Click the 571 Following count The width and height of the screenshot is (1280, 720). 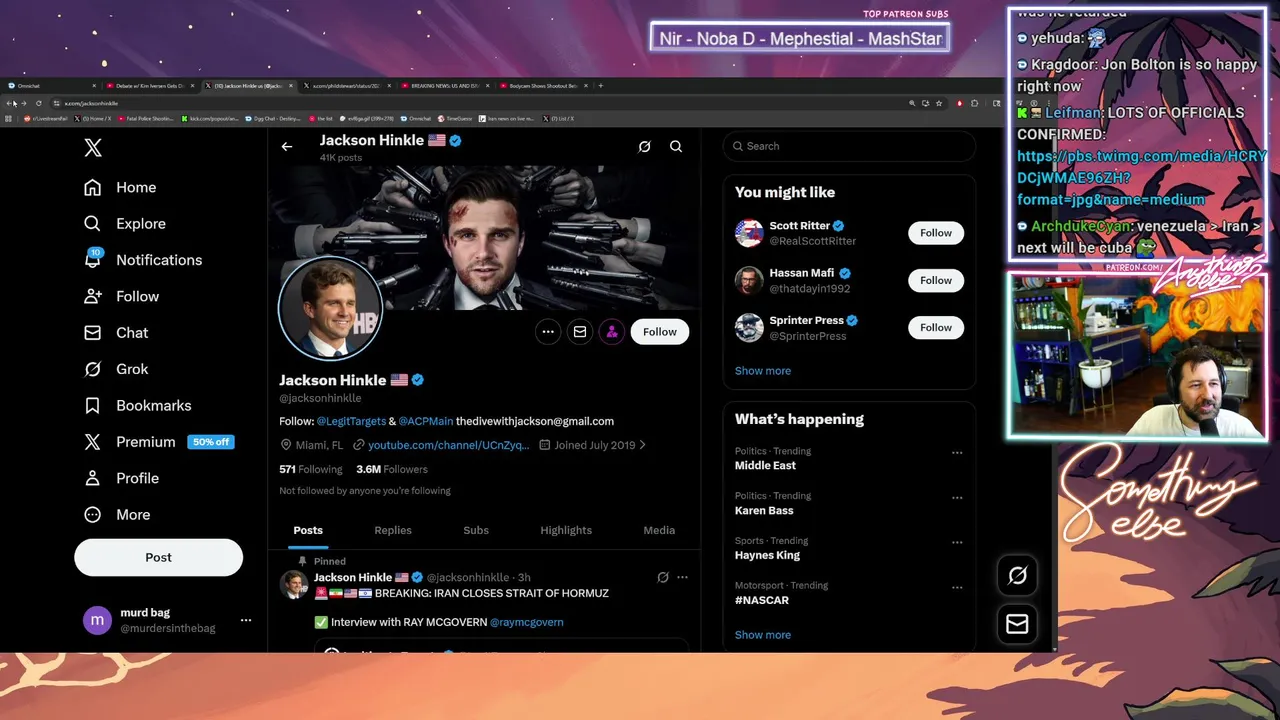[x=311, y=469]
